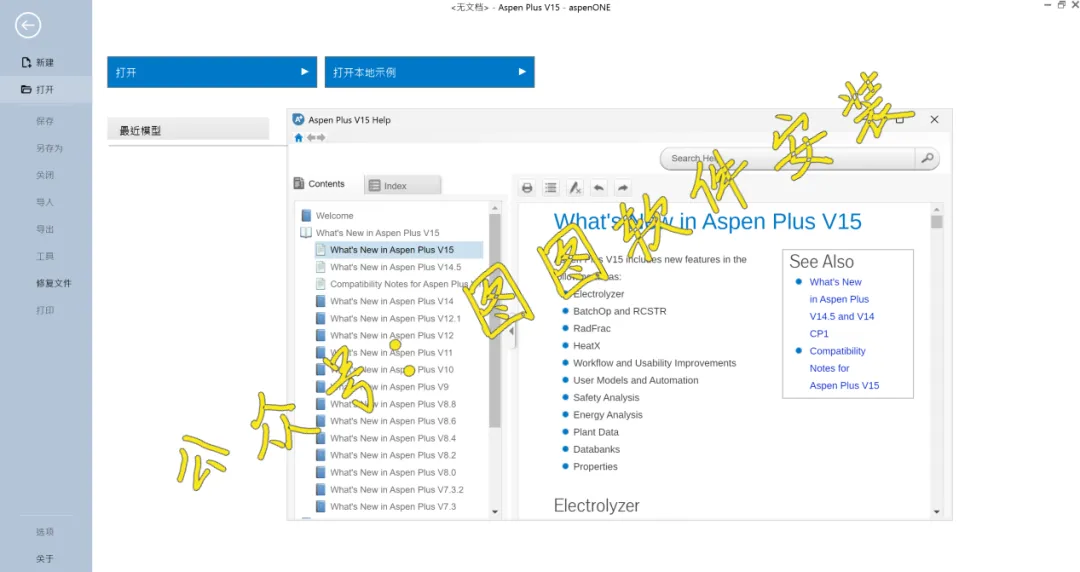Click the back arrow icon in Help toolbar

[x=599, y=187]
